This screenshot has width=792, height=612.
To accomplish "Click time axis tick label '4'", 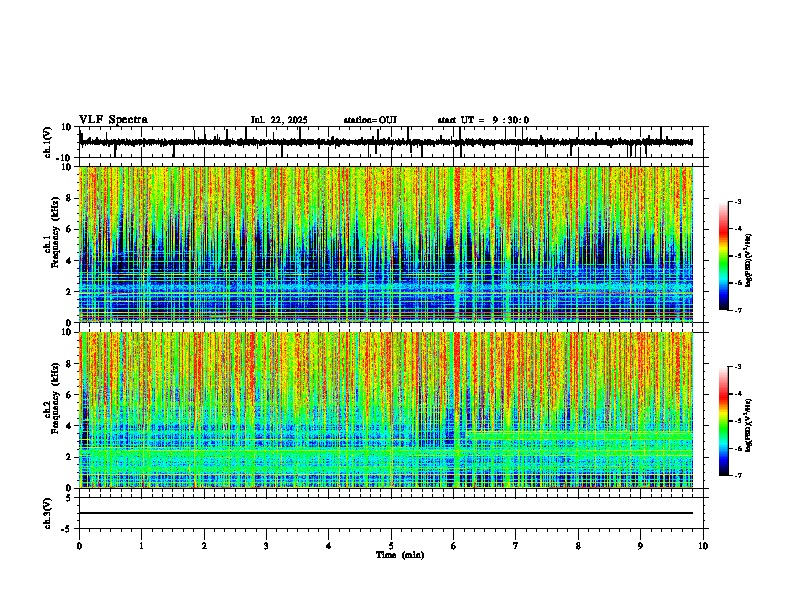I will coord(329,545).
